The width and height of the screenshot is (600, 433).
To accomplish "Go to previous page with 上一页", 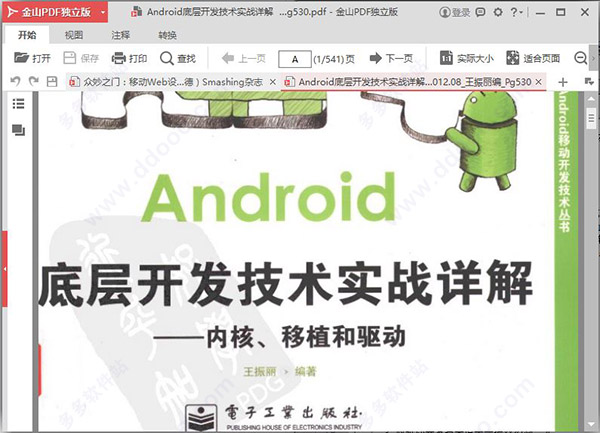I will pos(244,58).
